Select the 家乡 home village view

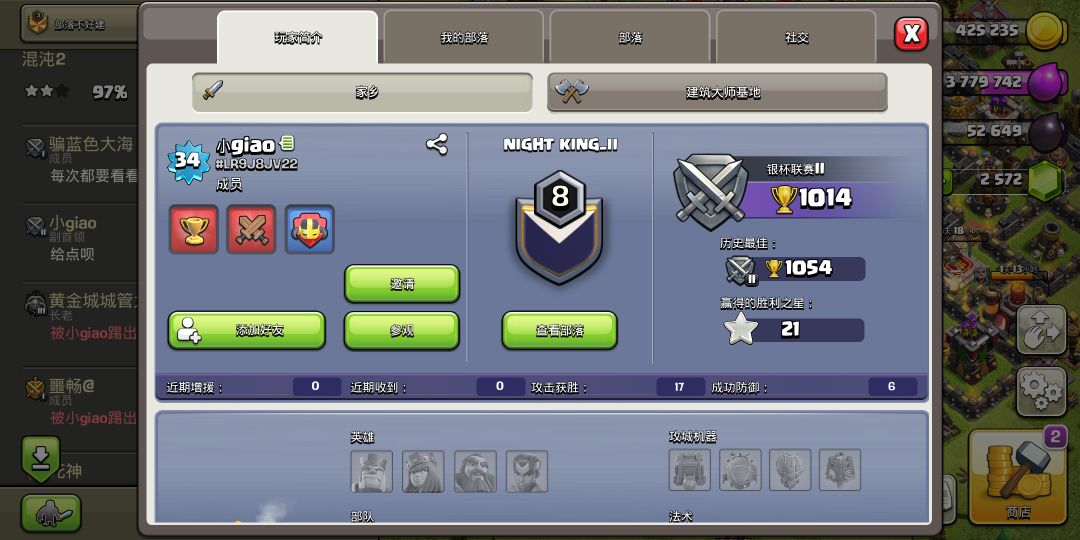[x=362, y=92]
